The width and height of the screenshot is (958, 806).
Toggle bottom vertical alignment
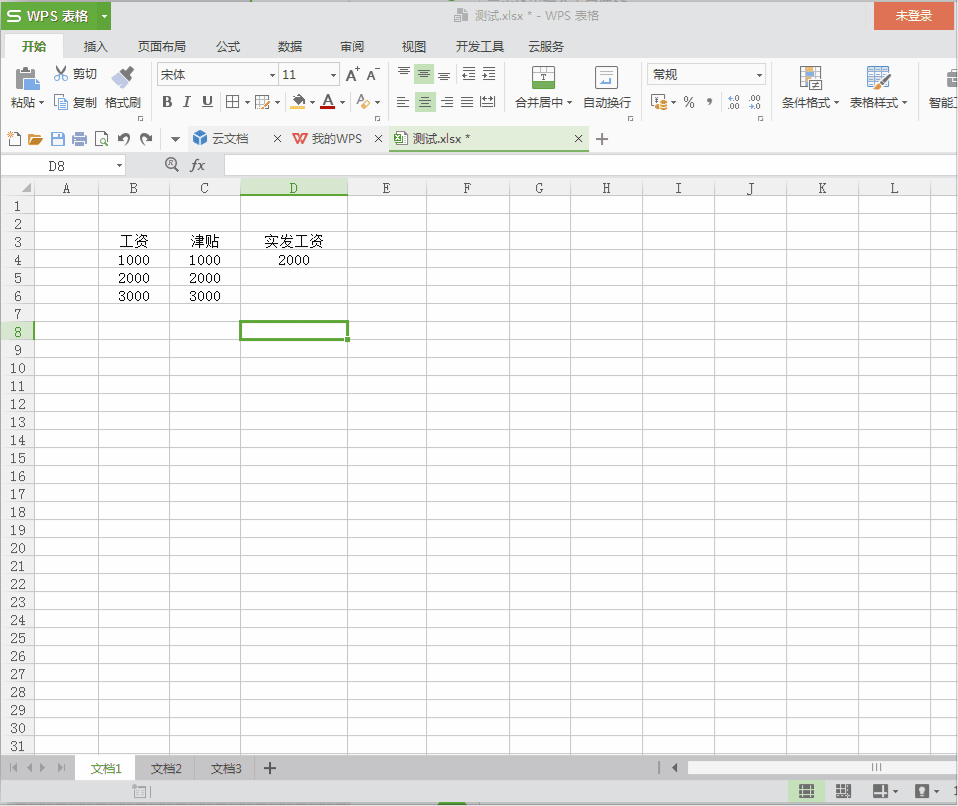coord(444,75)
